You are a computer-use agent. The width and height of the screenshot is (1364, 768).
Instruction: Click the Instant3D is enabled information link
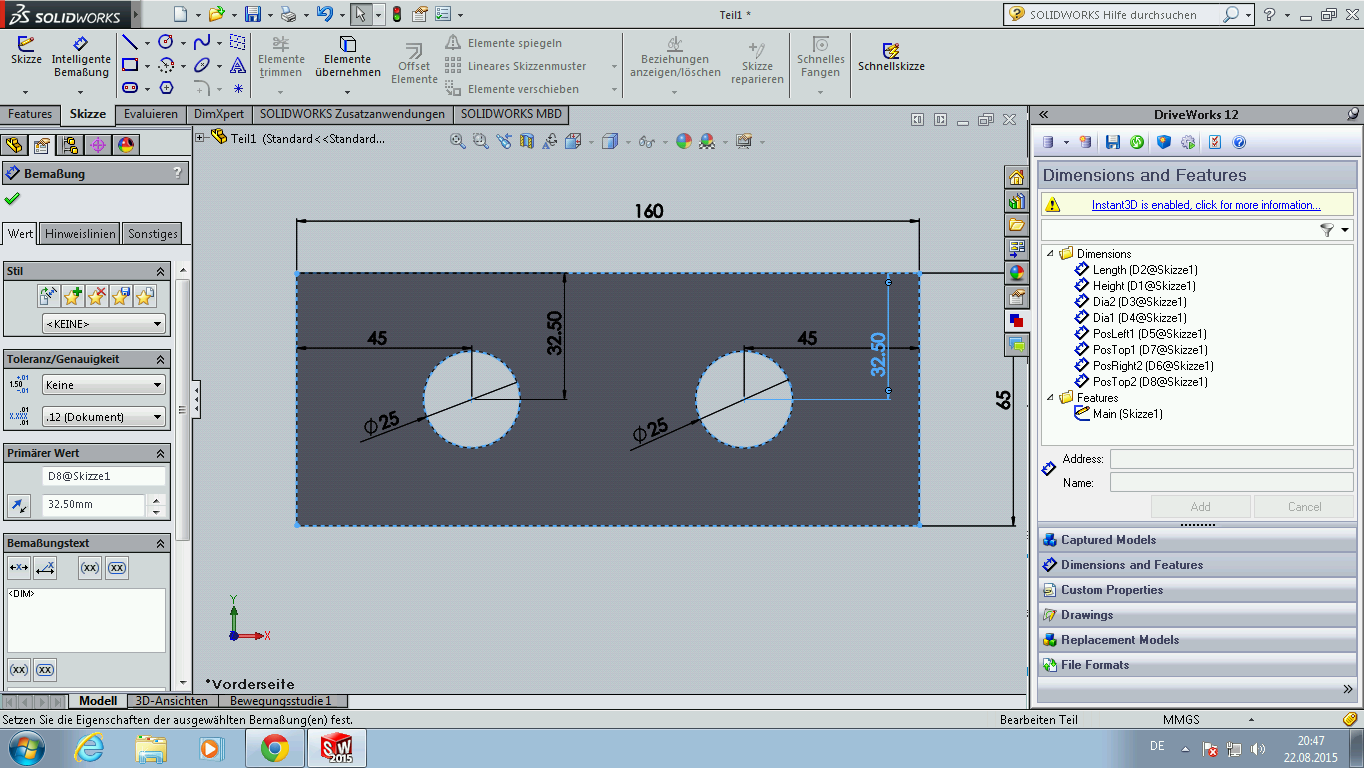[1206, 205]
